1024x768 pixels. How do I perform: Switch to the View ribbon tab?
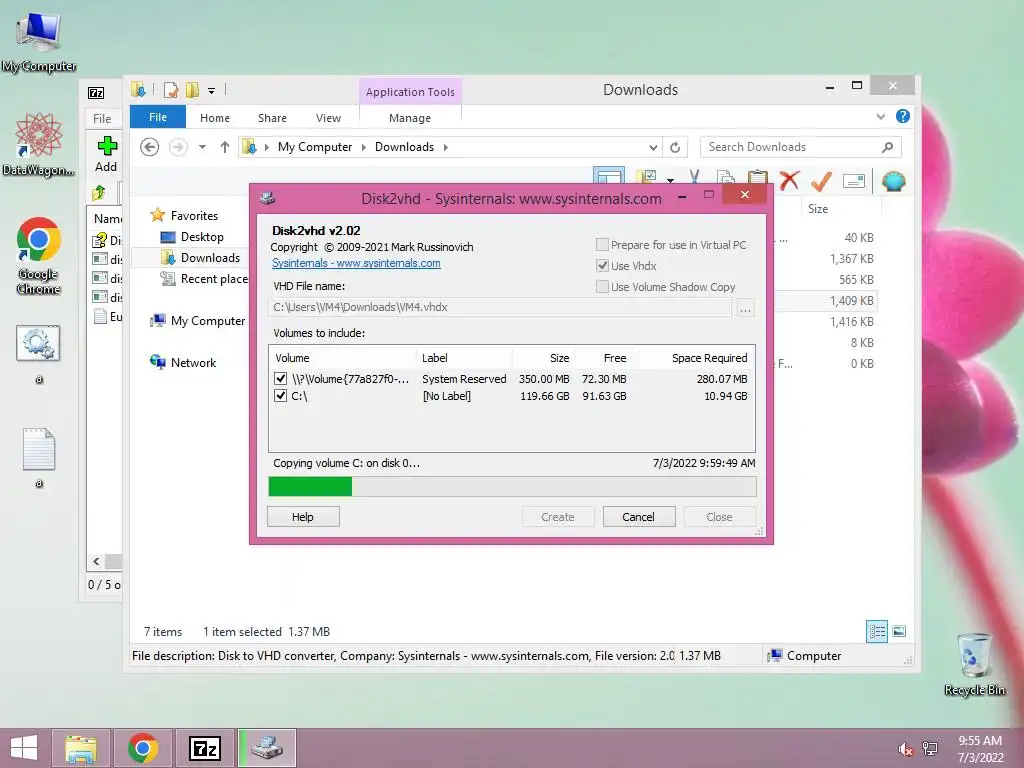(328, 118)
